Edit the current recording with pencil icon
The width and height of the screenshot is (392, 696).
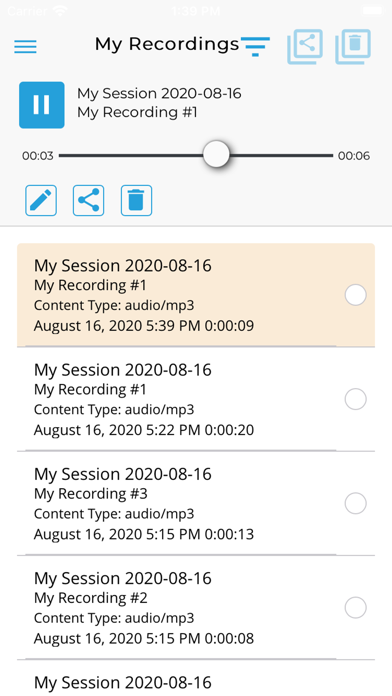click(x=41, y=201)
